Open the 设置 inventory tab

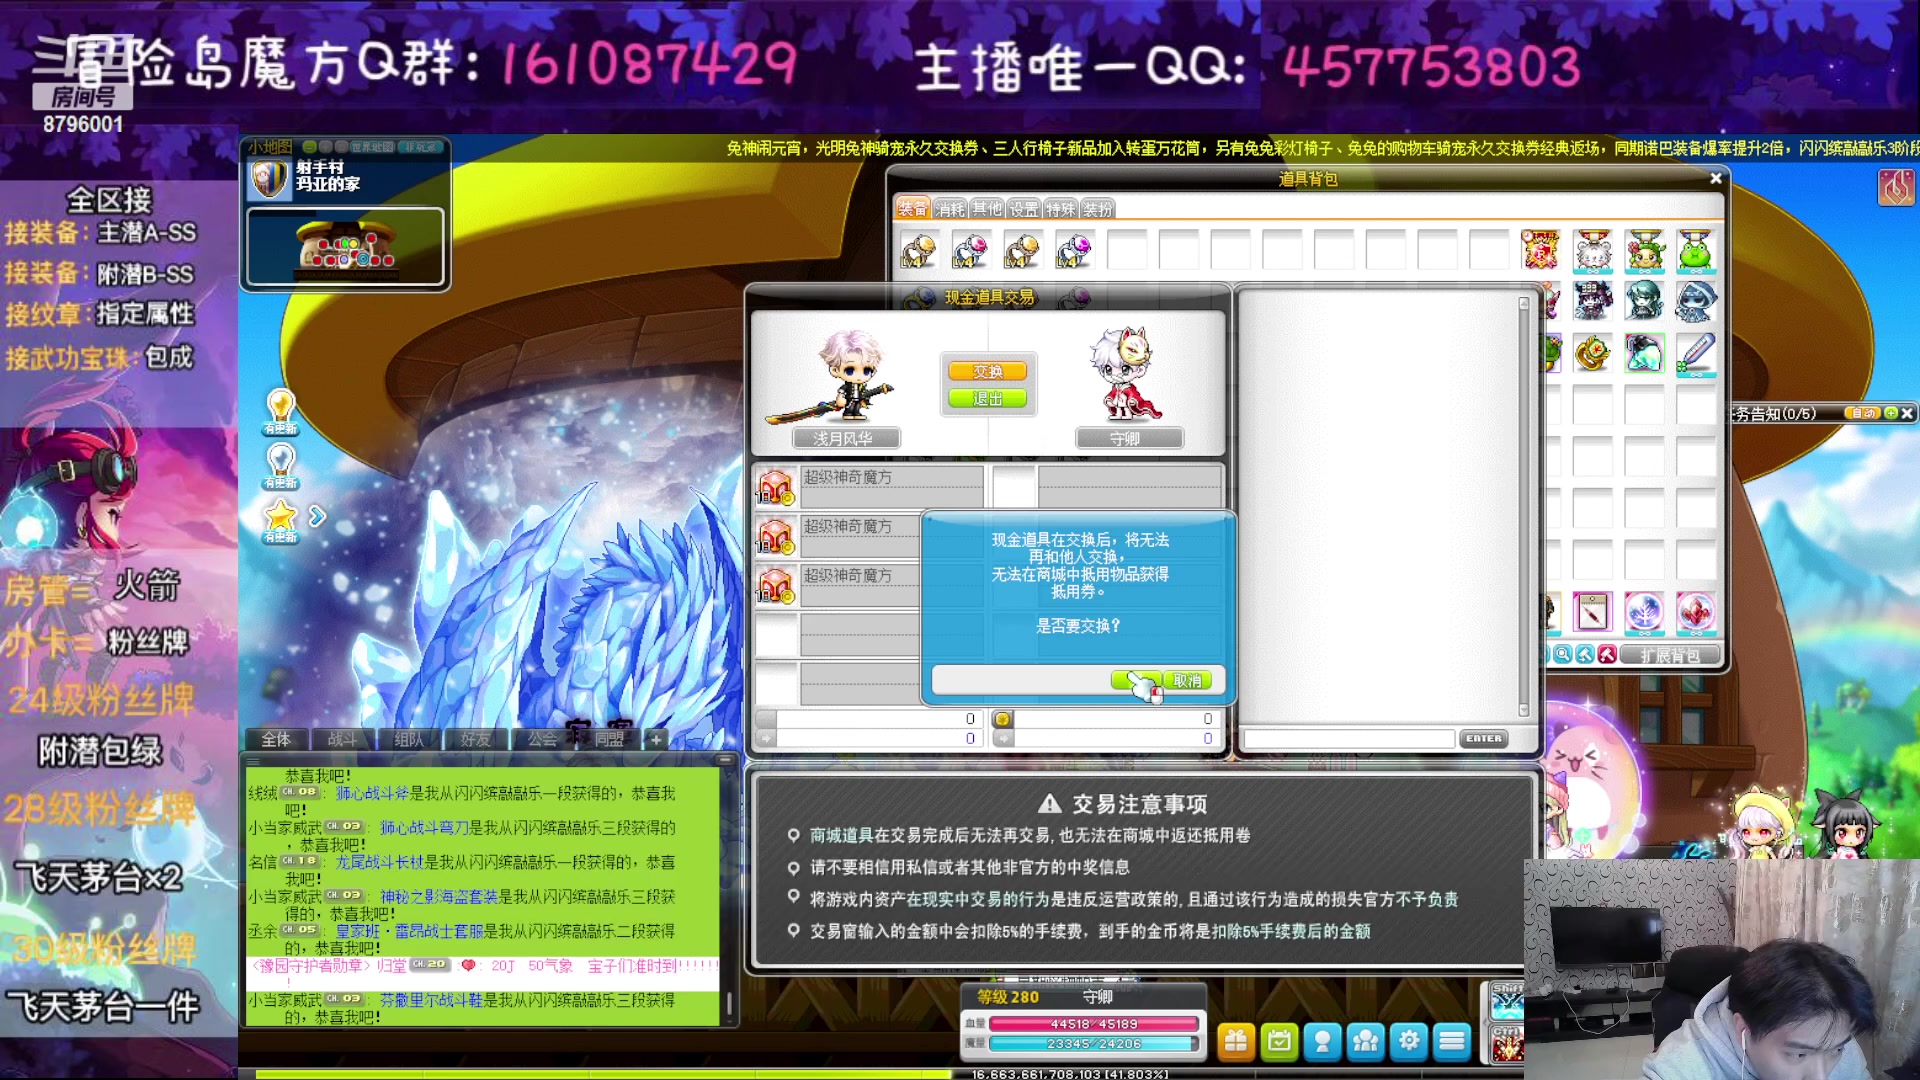(x=1023, y=209)
